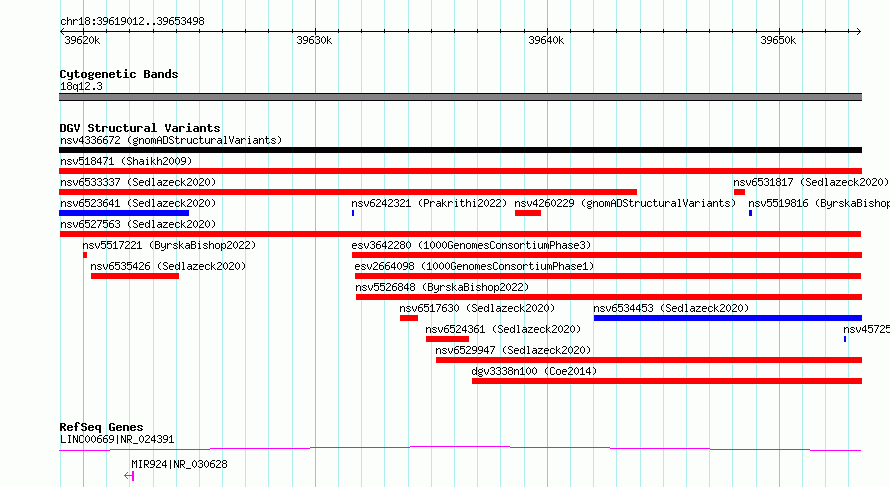The width and height of the screenshot is (890, 487).
Task: Open the nsv5519816 ByrskaBishop label
Action: (818, 203)
